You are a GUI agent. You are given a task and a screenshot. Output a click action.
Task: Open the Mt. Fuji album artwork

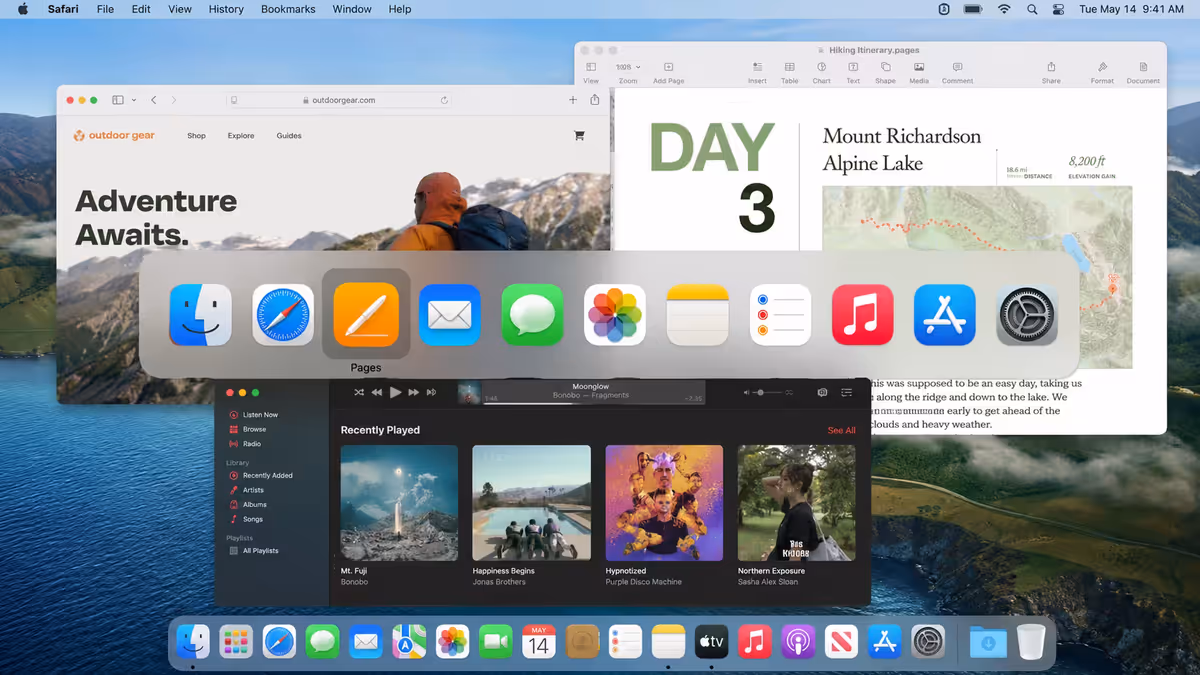tap(399, 503)
